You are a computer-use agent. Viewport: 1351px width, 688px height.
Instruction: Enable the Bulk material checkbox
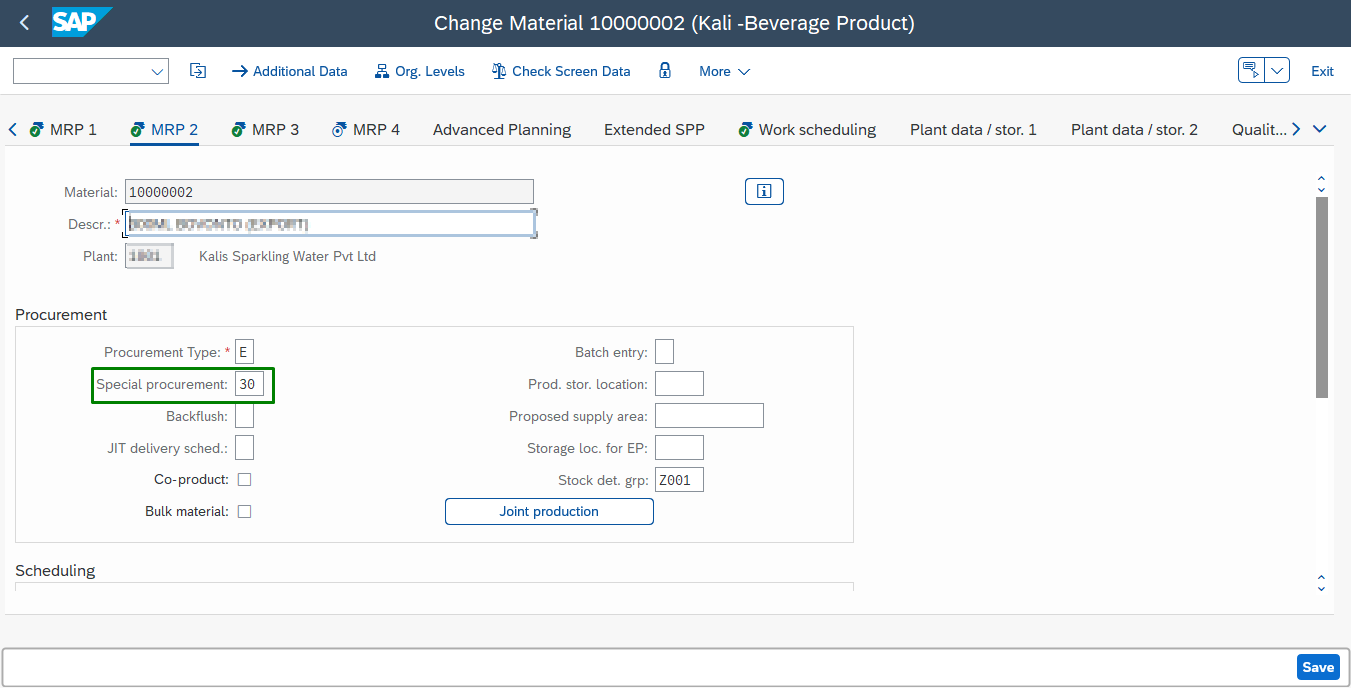click(244, 512)
